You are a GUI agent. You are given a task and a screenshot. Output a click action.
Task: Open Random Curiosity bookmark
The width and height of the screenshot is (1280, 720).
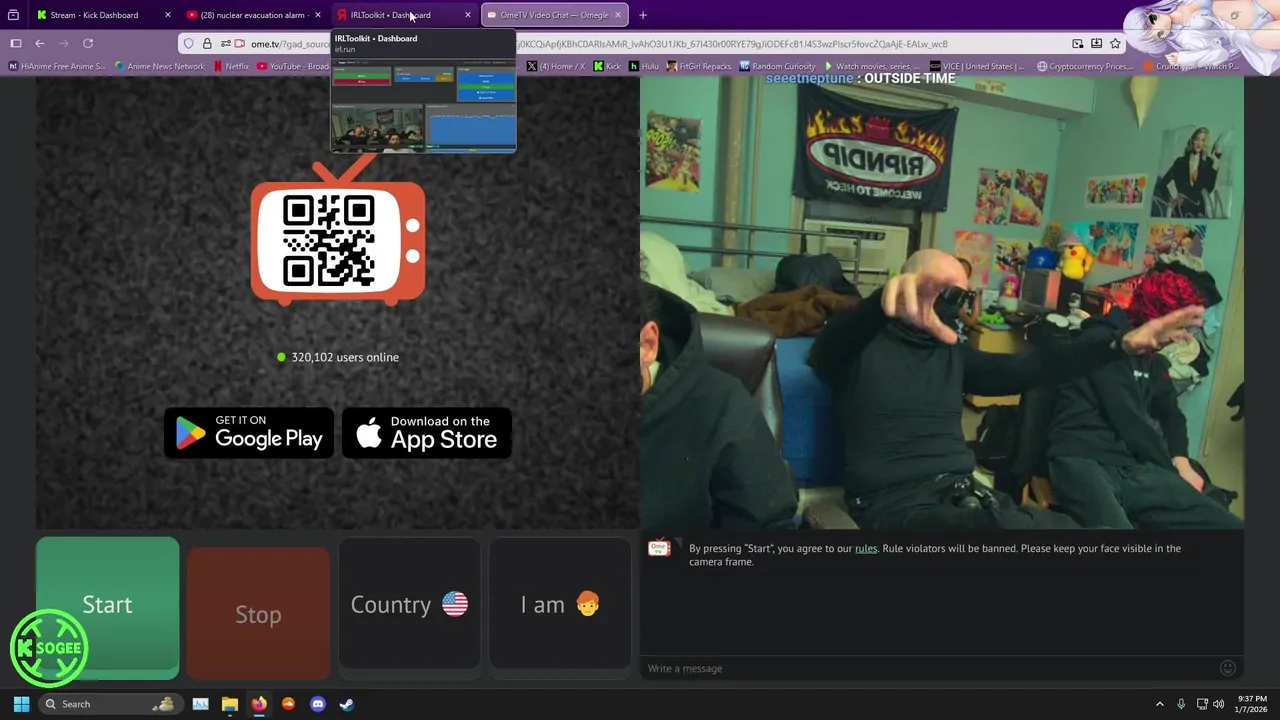point(777,66)
